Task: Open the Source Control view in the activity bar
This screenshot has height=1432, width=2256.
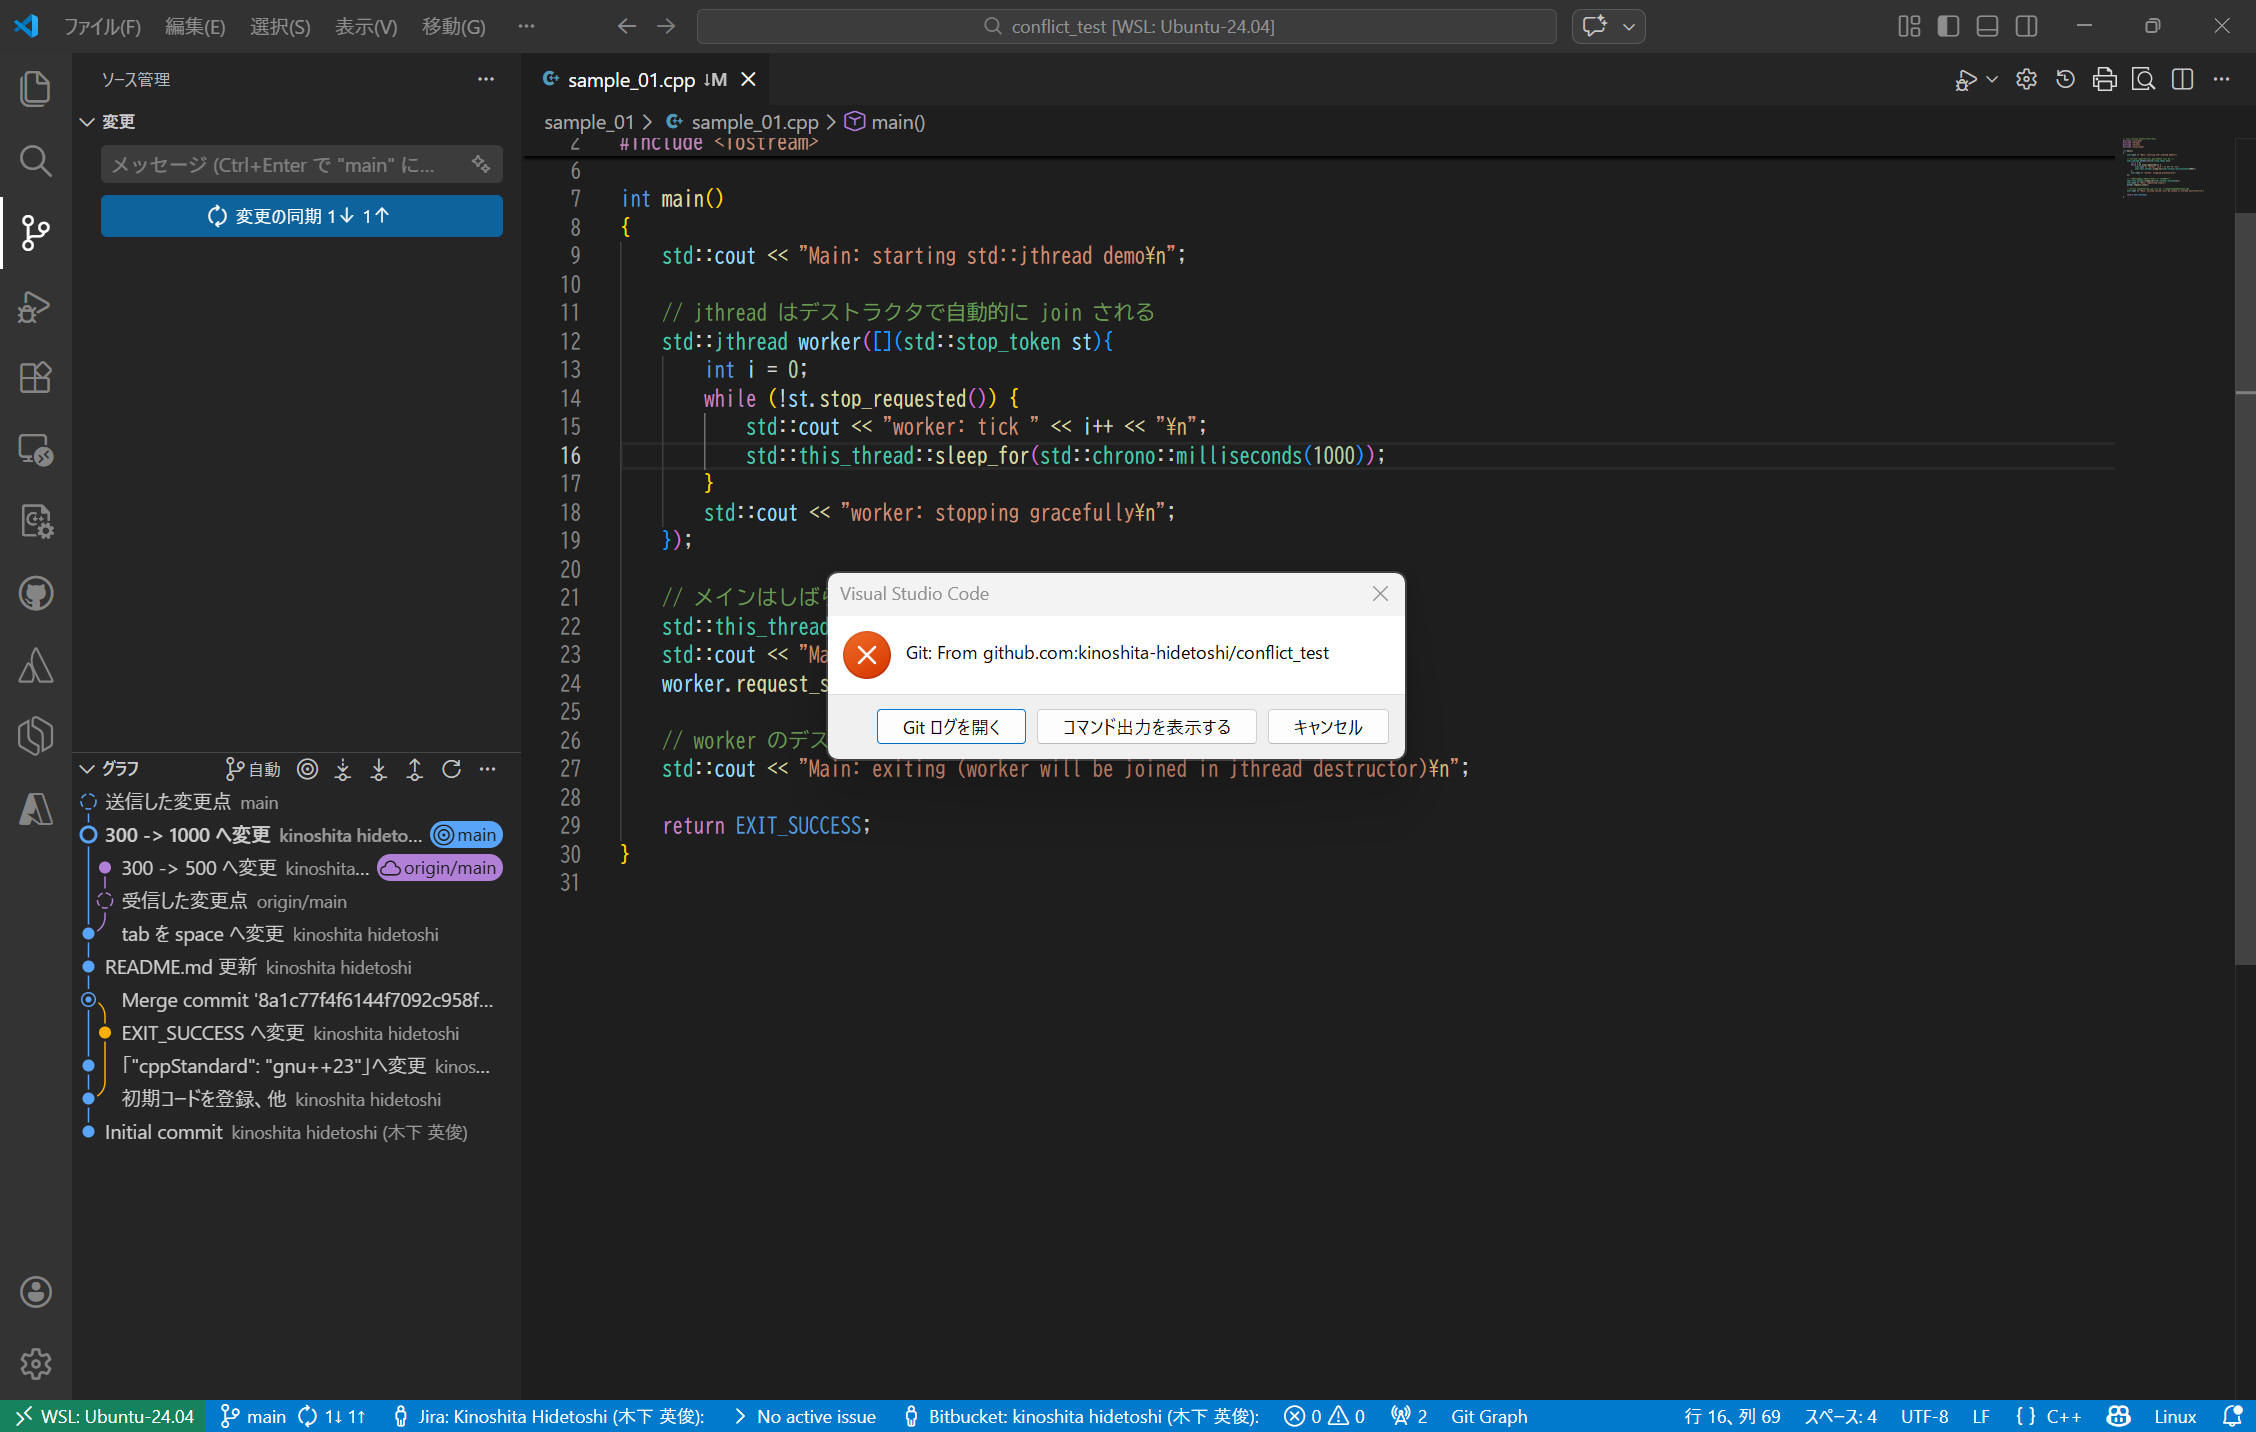Action: tap(36, 233)
